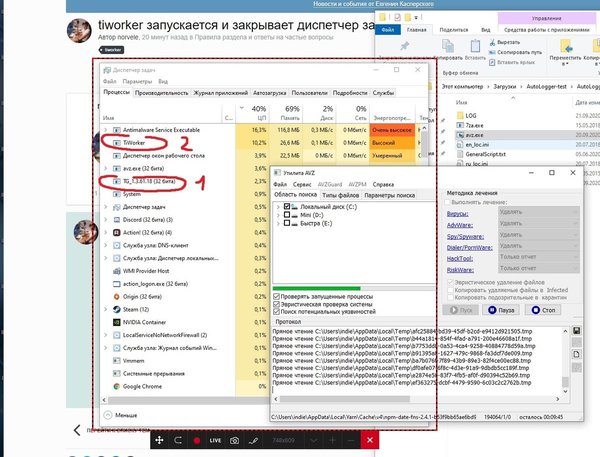
Task: Click the move-selection arrows icon in capture toolbar
Action: 160,440
